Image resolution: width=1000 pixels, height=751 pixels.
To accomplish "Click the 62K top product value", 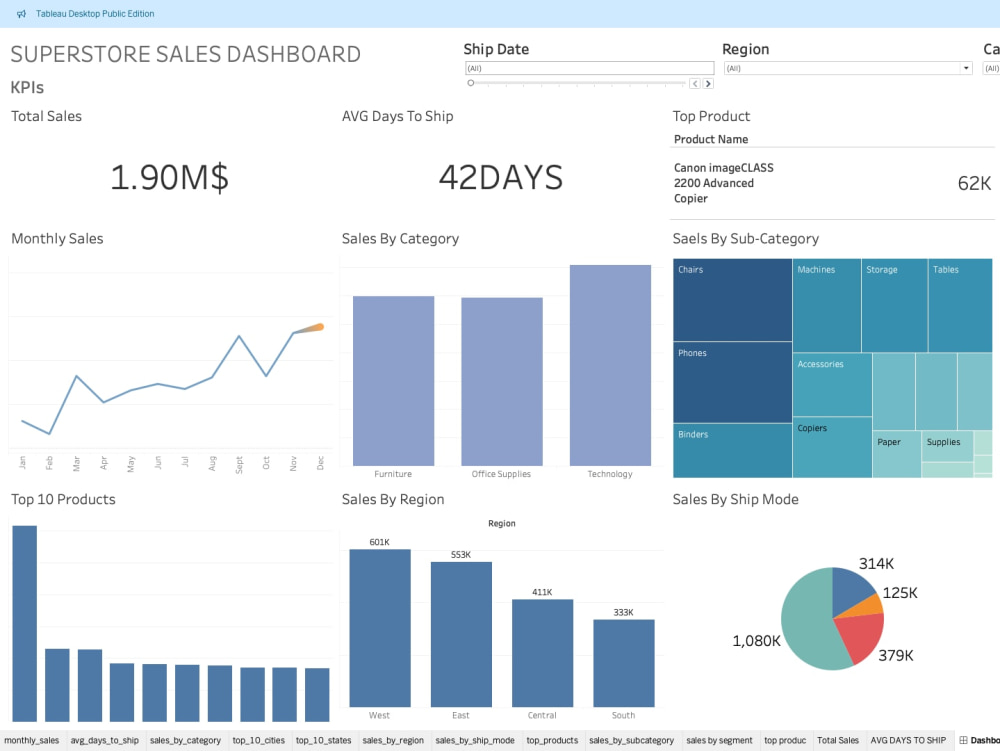I will click(x=974, y=184).
